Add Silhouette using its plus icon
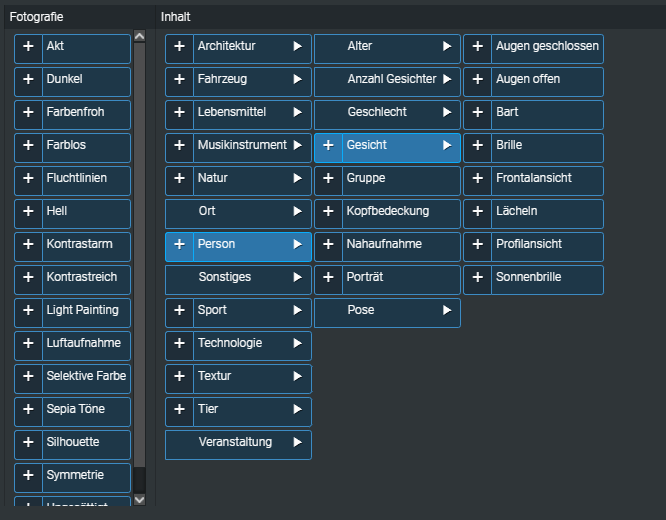Viewport: 666px width, 520px height. pyautogui.click(x=28, y=444)
